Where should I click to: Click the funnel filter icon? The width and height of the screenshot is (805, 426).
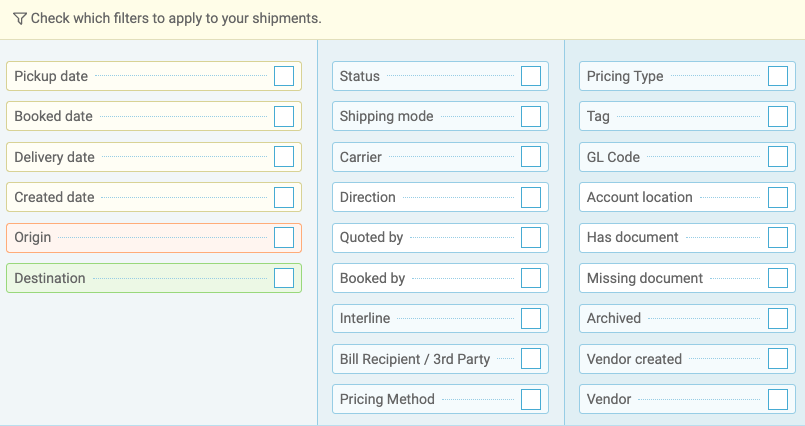pos(20,19)
